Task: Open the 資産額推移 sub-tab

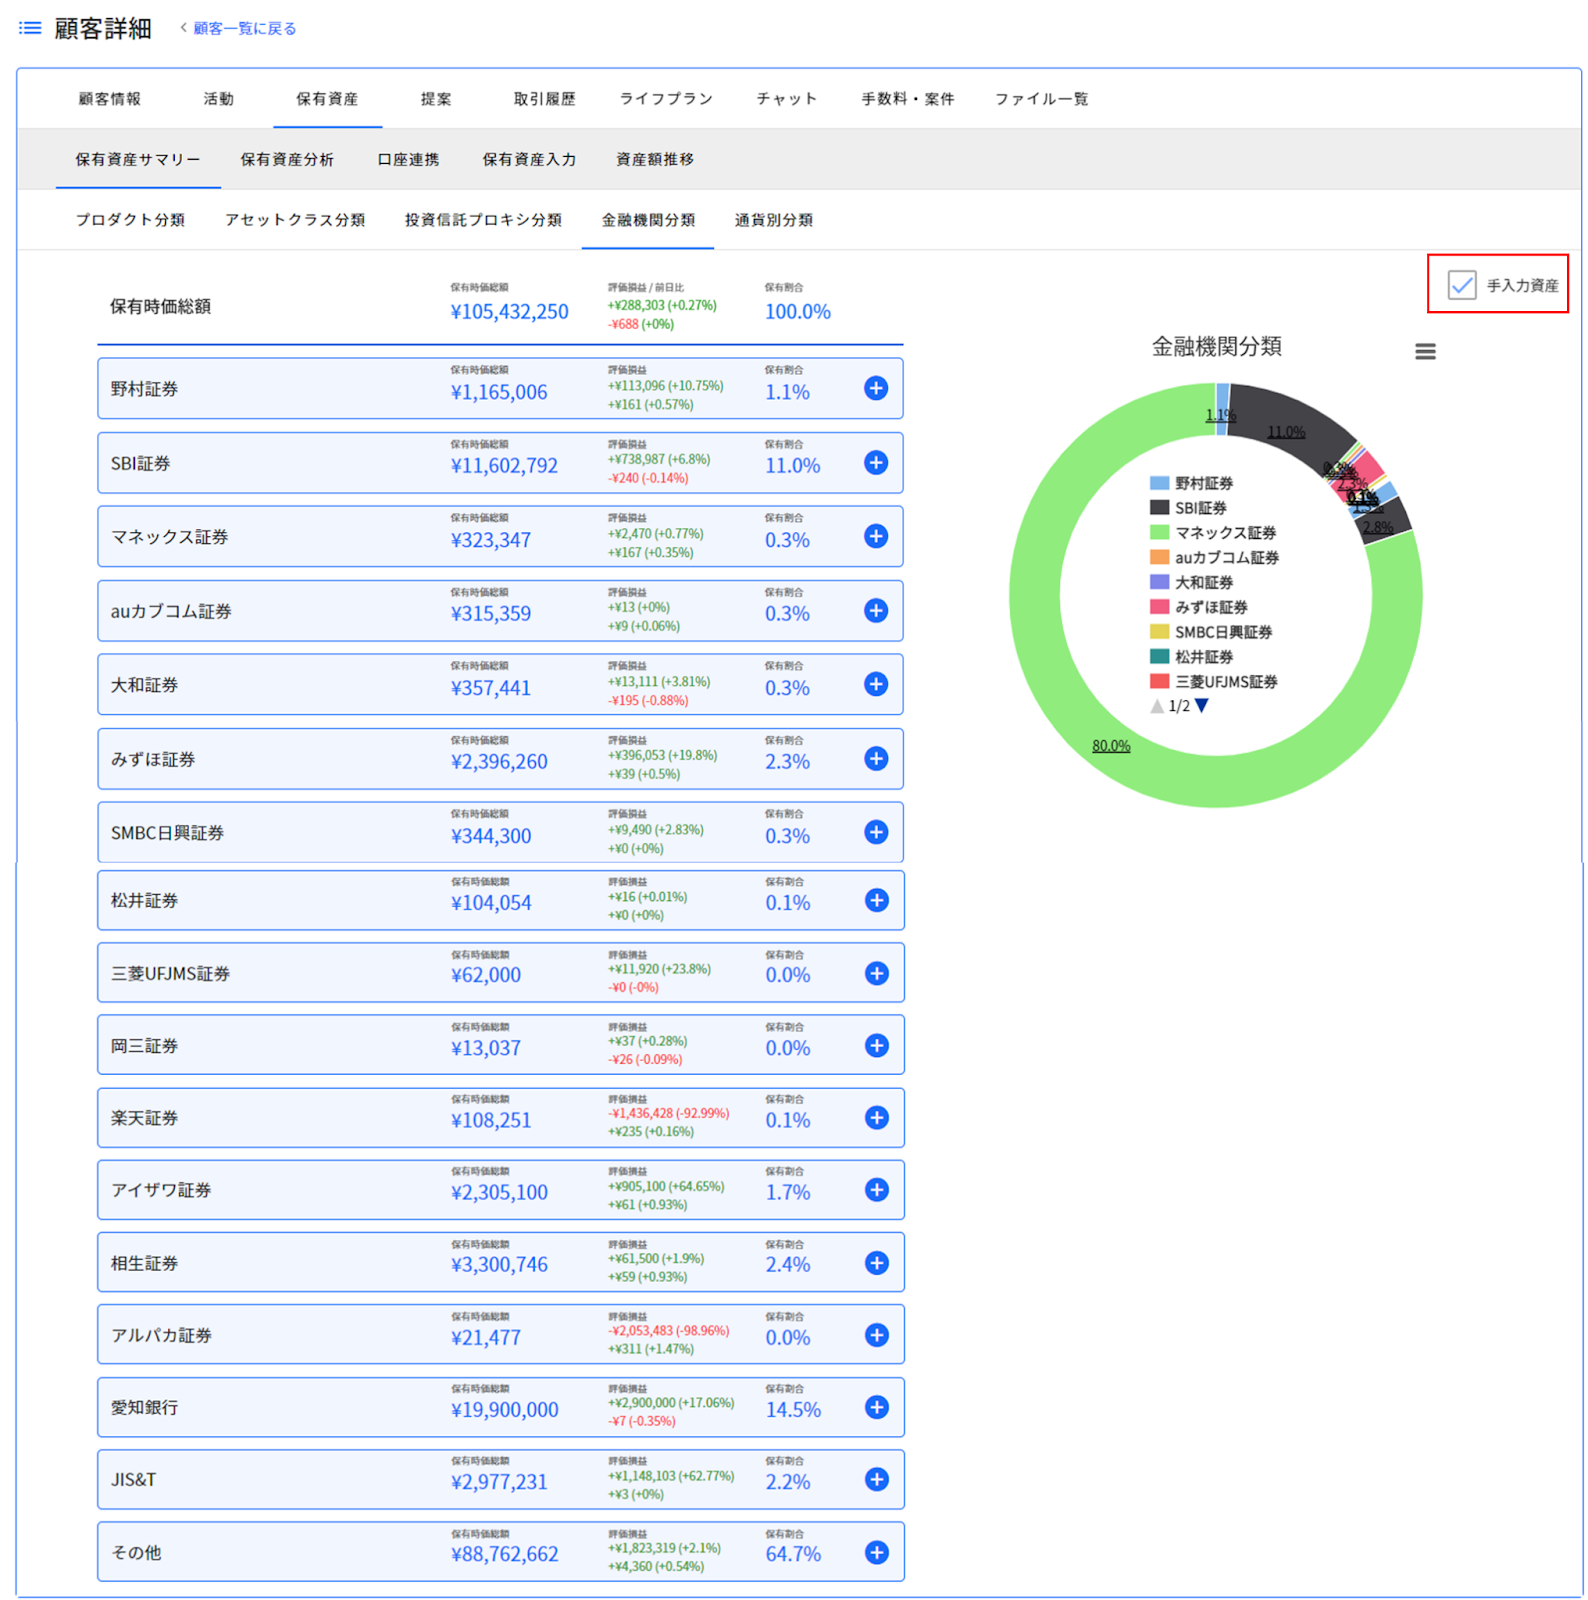Action: 655,159
